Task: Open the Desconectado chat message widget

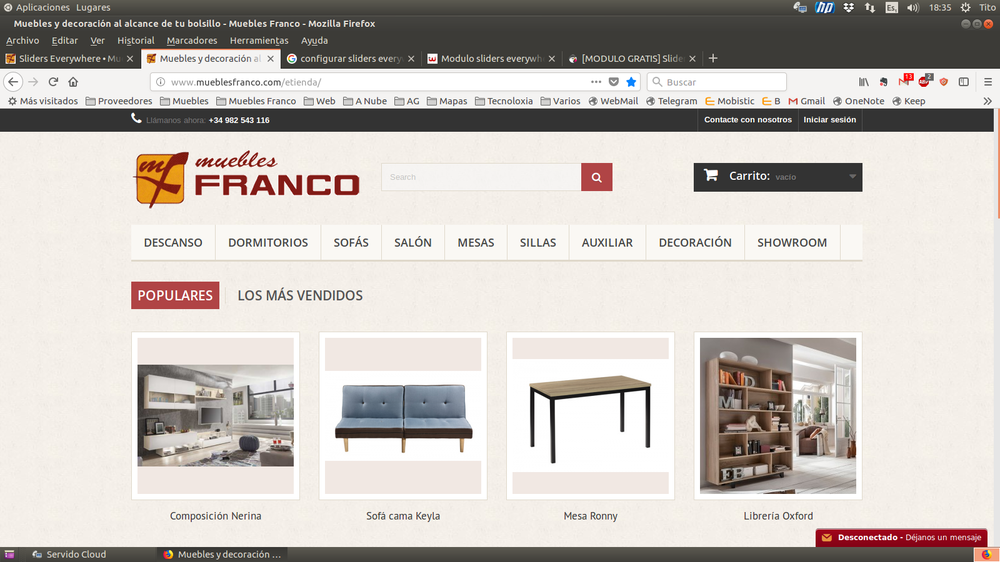Action: tap(901, 537)
